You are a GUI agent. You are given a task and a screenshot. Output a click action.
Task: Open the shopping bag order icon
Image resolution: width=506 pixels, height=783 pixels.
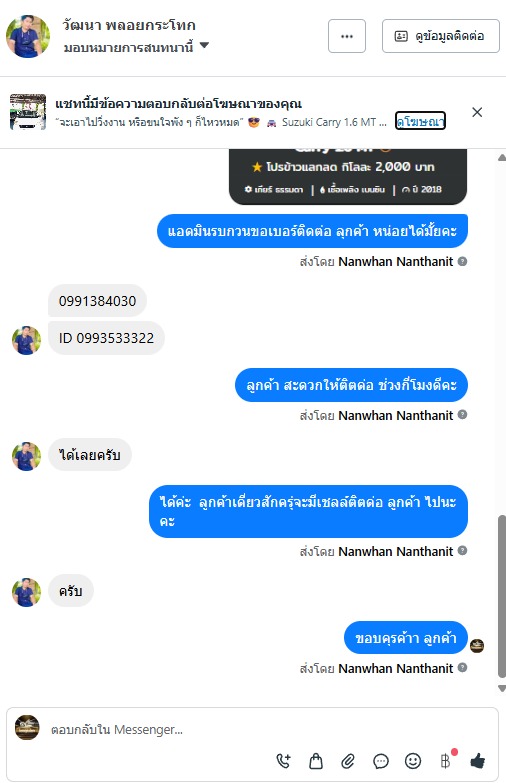[x=316, y=761]
